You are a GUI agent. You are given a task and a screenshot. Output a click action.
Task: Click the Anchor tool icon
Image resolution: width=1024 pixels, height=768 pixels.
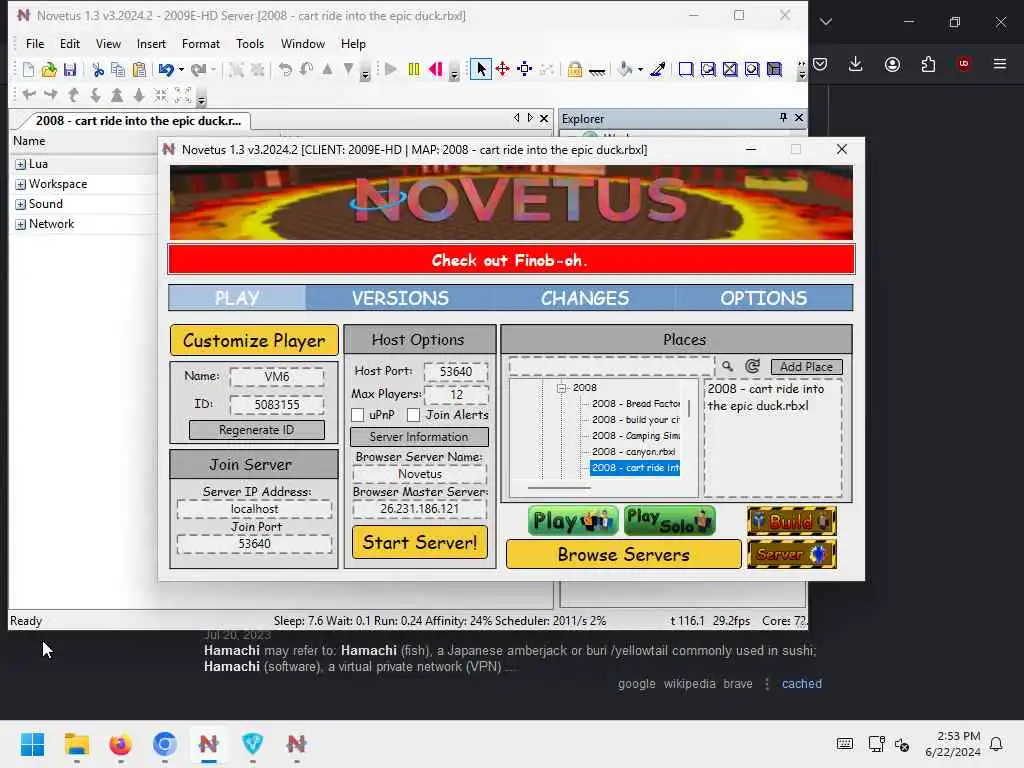tap(597, 71)
